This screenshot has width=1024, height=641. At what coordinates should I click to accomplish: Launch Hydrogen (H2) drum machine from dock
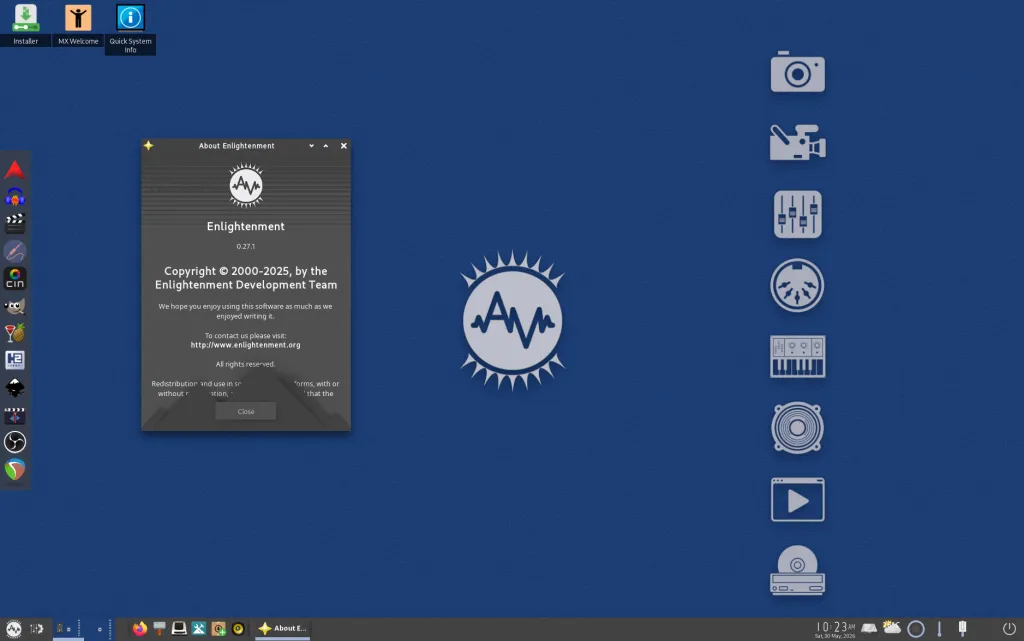pyautogui.click(x=14, y=360)
